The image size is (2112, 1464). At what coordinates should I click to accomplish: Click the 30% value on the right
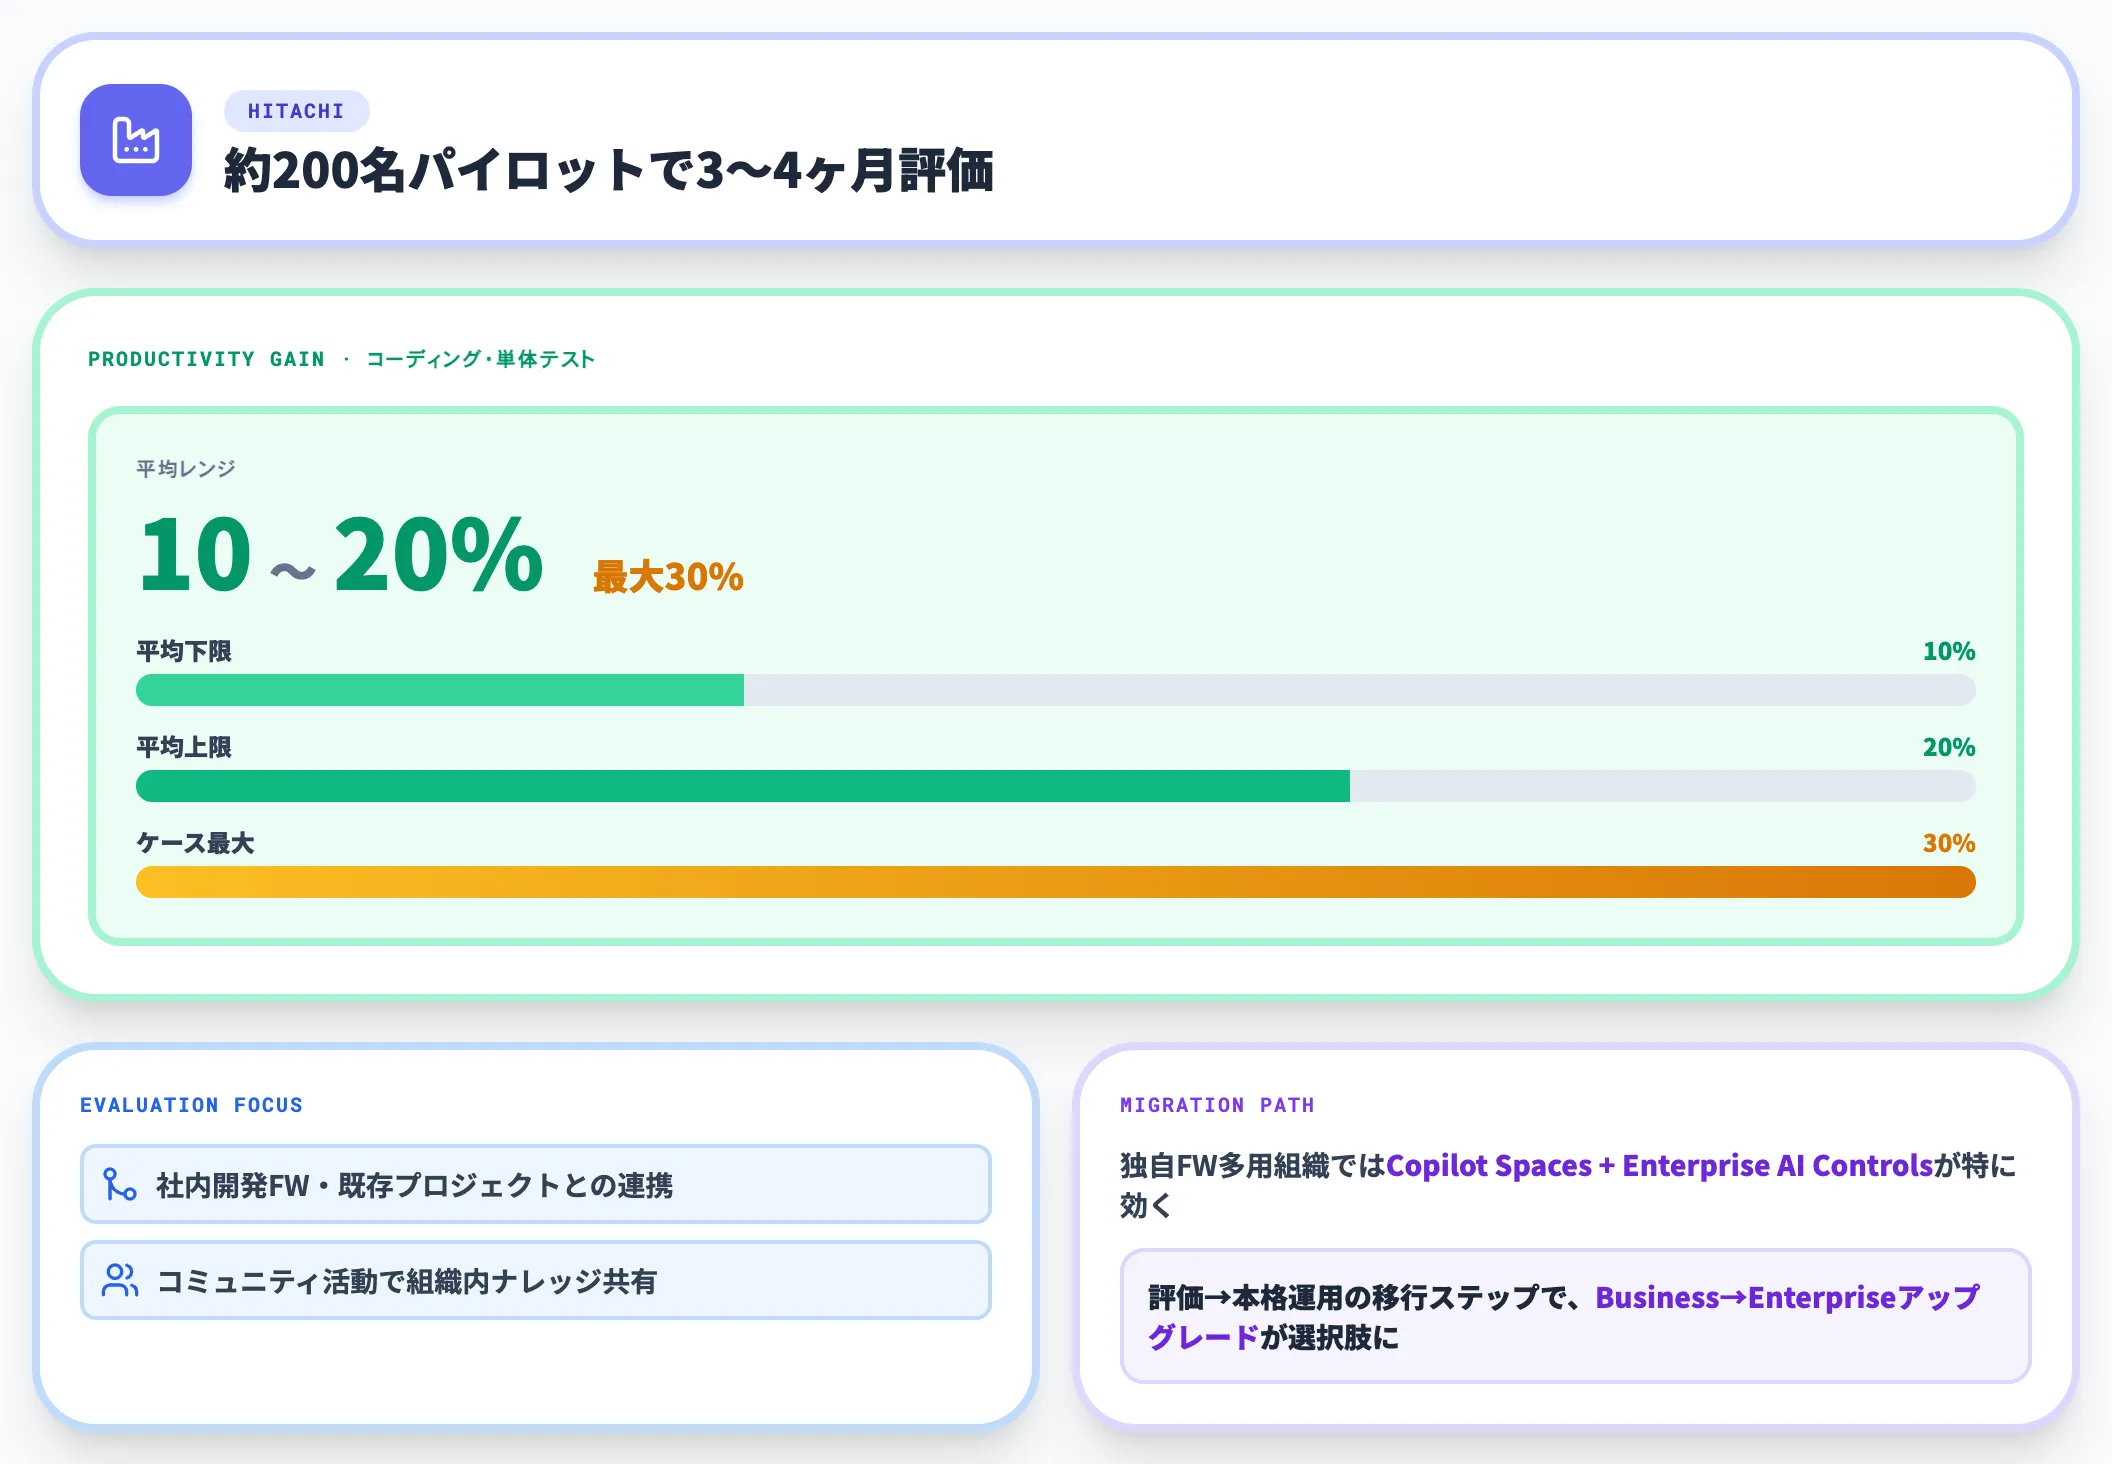pyautogui.click(x=1948, y=844)
